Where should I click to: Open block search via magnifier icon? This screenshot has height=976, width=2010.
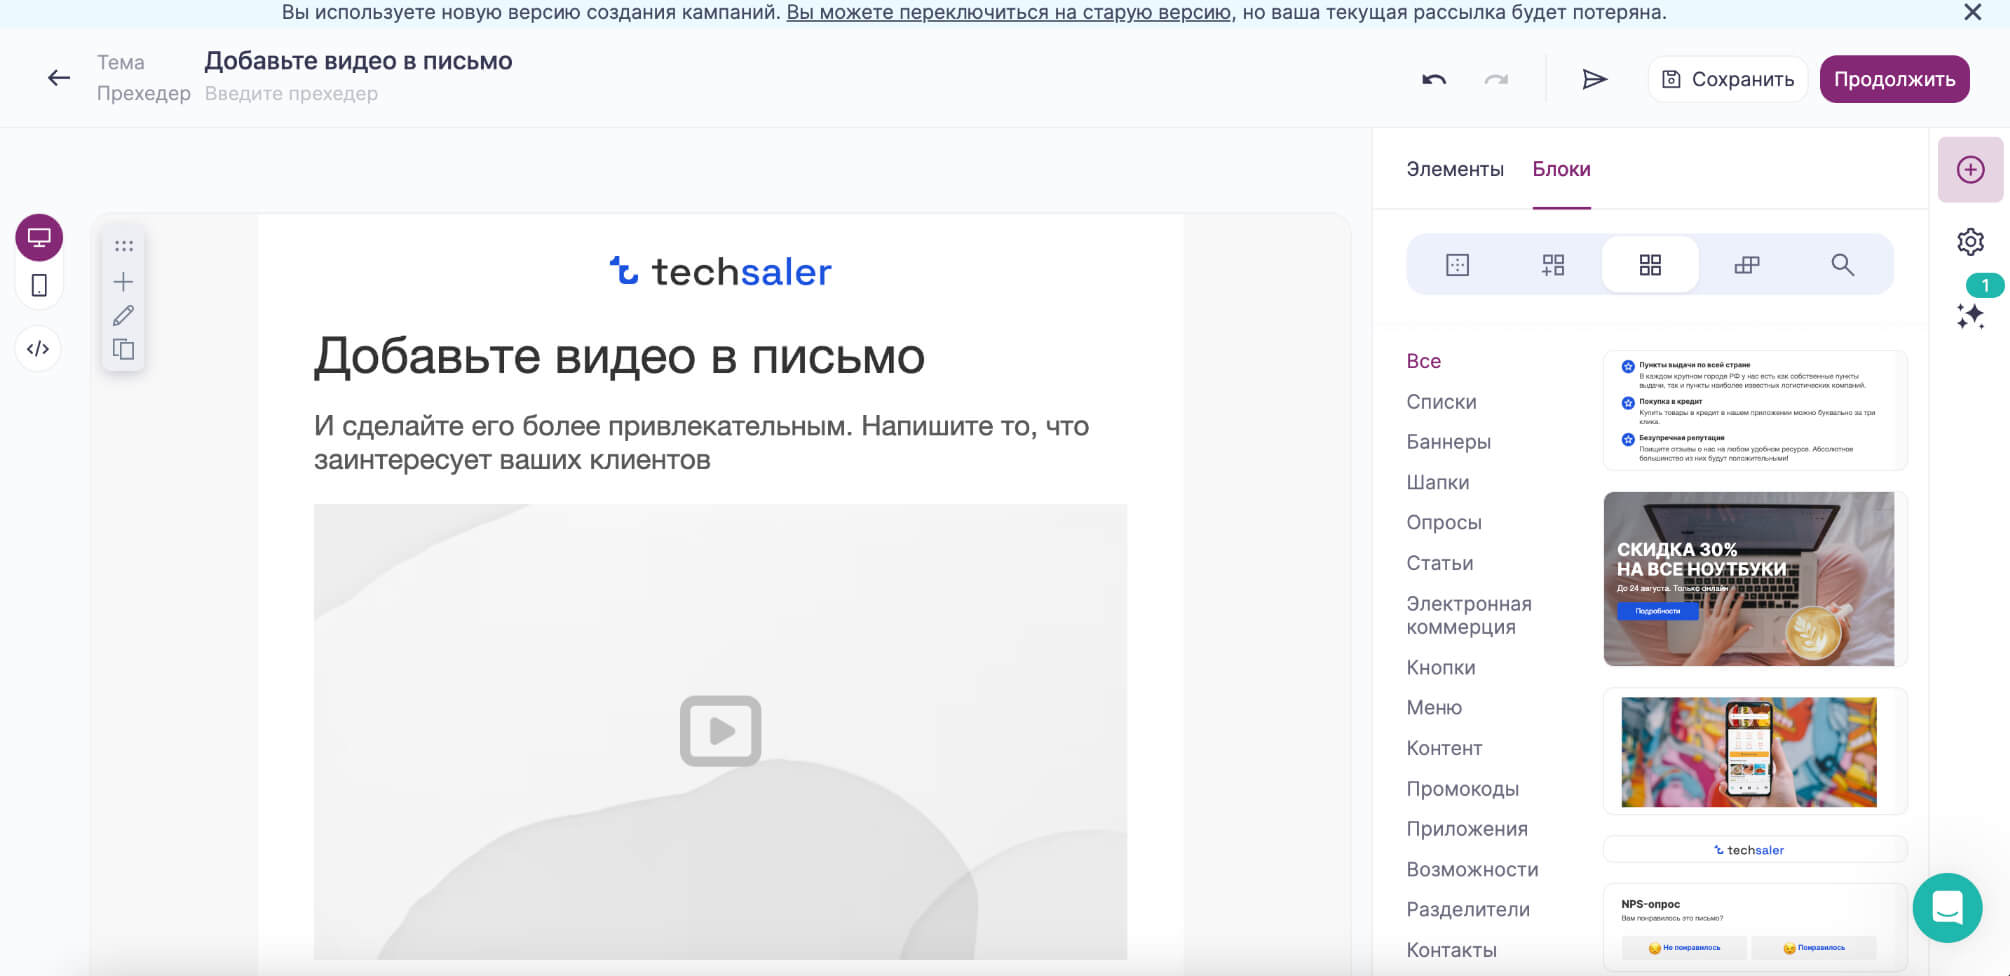pyautogui.click(x=1843, y=265)
